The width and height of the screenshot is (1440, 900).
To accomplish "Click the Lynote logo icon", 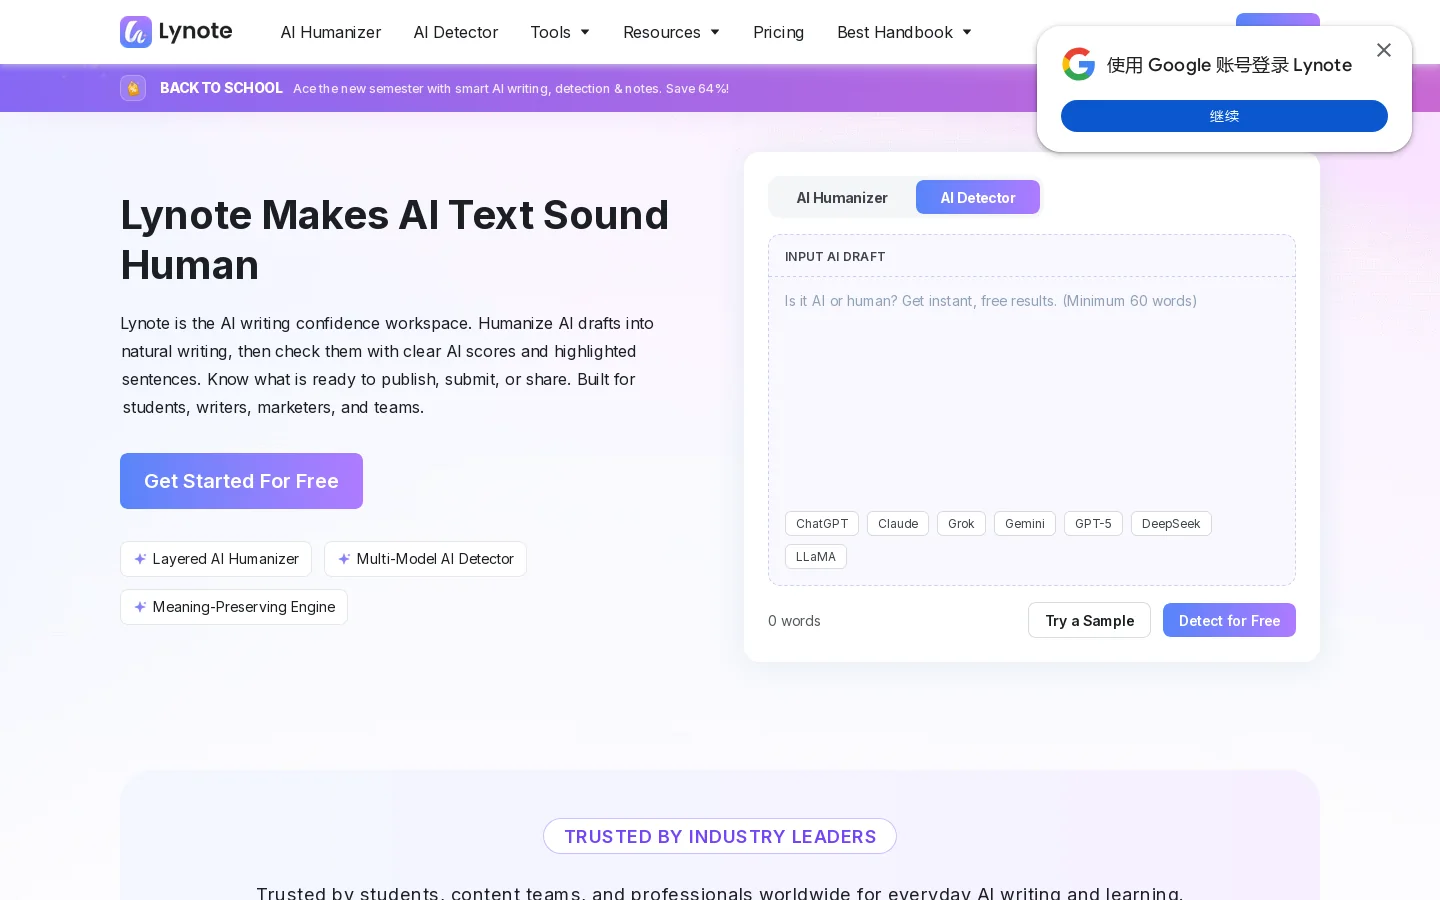I will [x=136, y=32].
